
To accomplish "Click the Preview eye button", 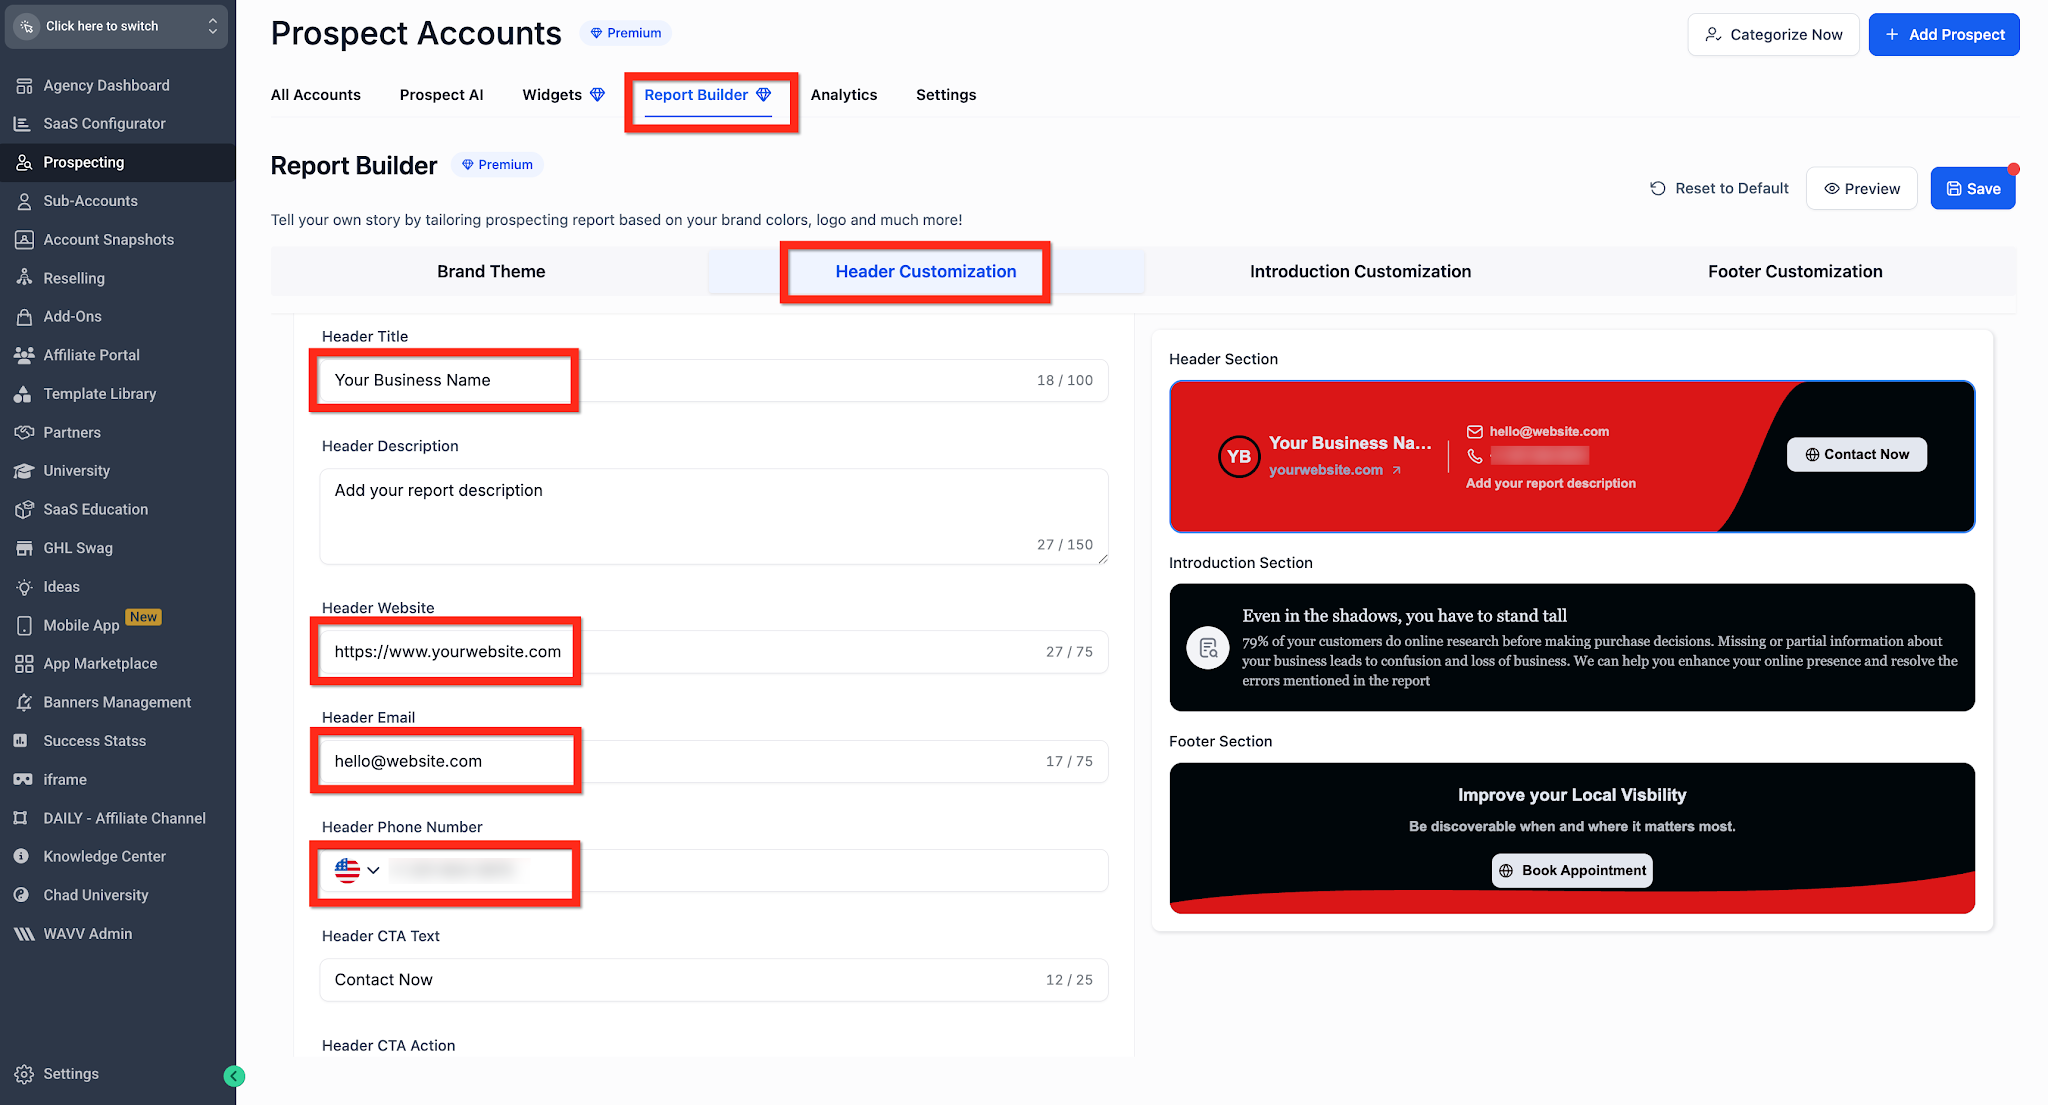I will click(1861, 189).
